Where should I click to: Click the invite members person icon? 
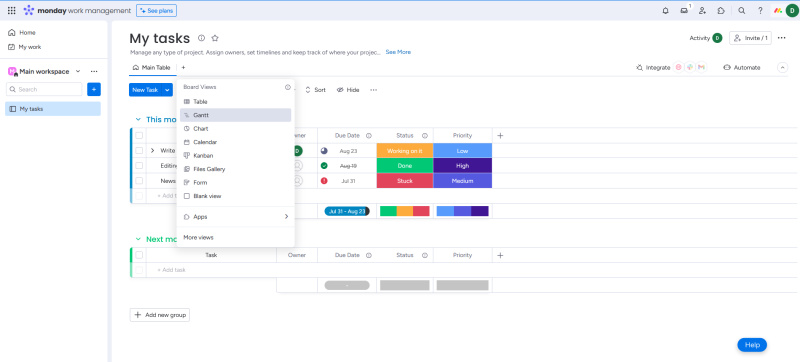coord(703,10)
